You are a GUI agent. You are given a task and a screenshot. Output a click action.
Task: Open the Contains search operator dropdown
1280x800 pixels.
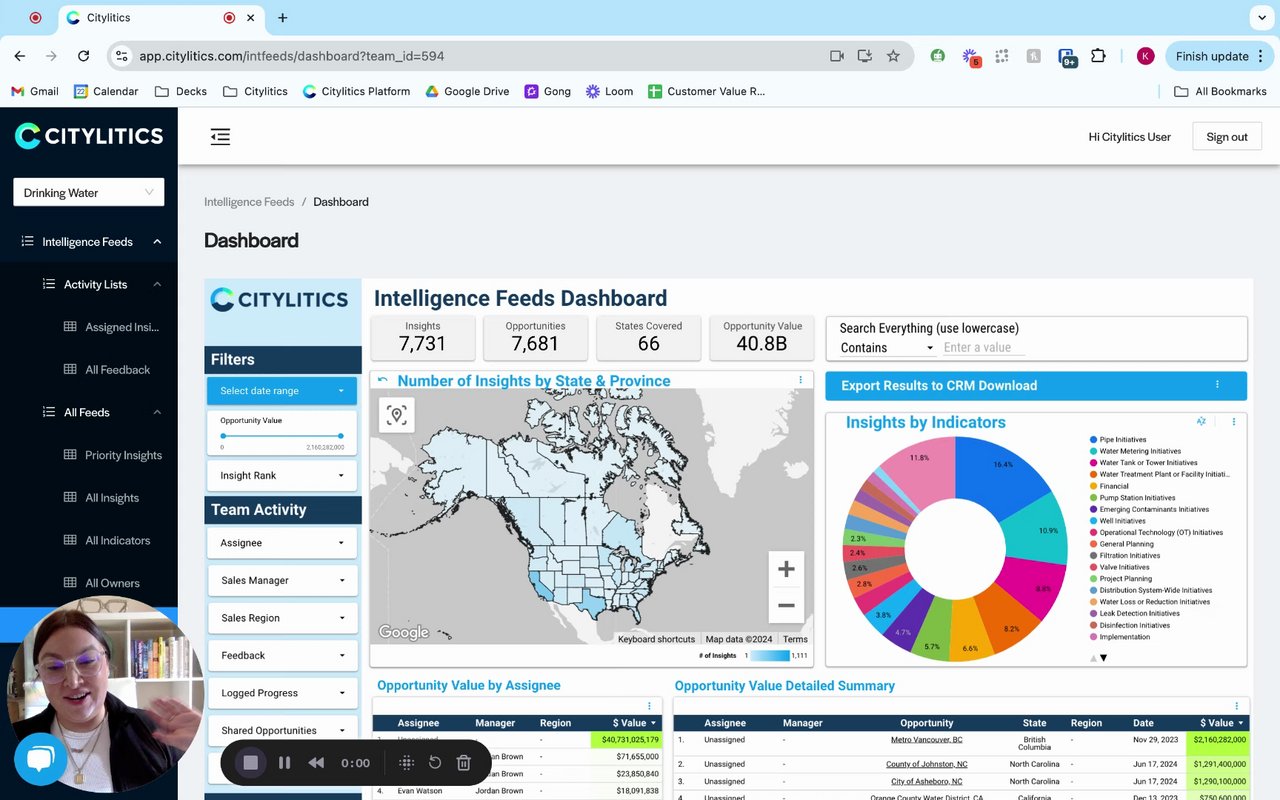pyautogui.click(x=887, y=348)
